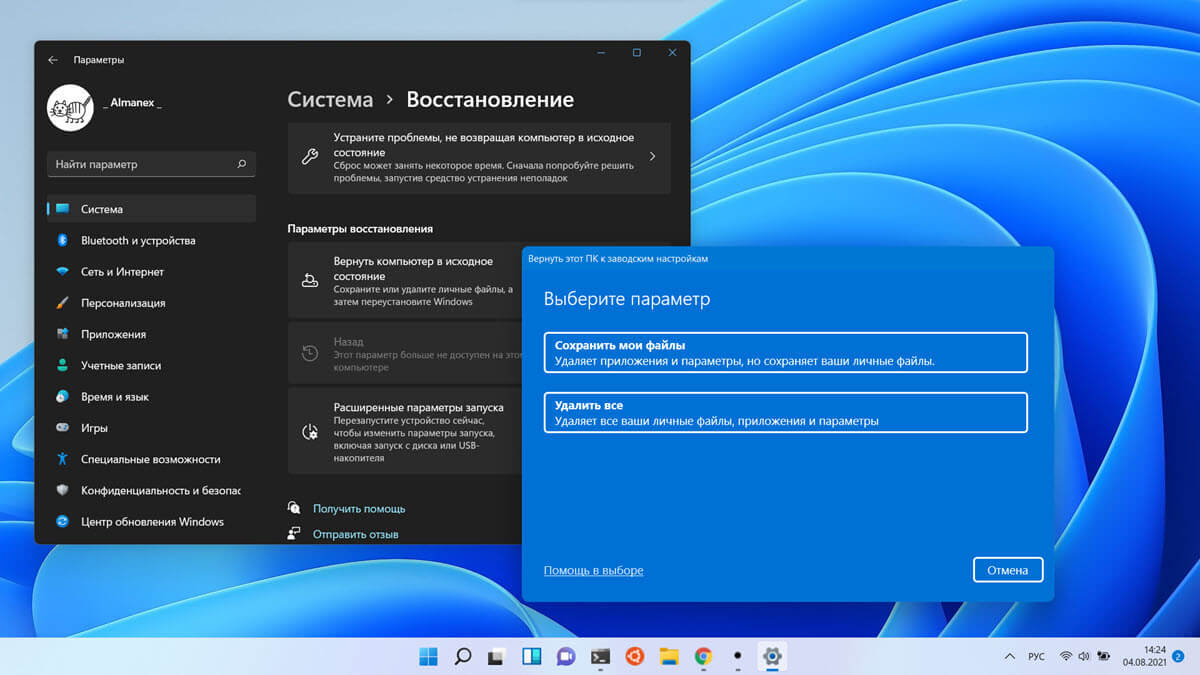Click the shield icon for Конфиденциальность

(62, 490)
